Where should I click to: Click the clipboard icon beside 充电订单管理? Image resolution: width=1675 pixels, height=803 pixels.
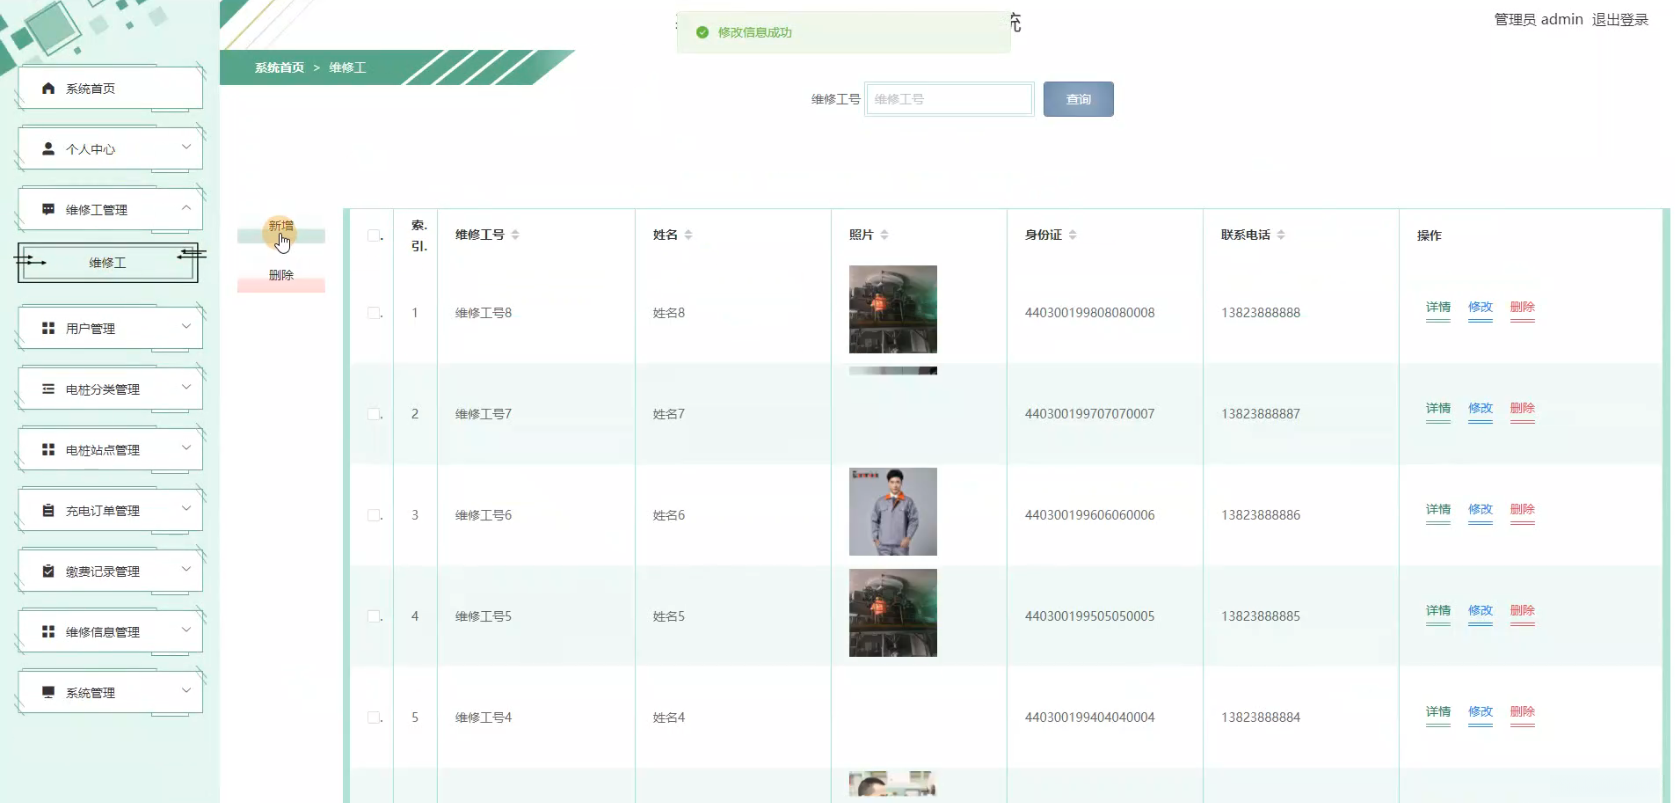(48, 511)
